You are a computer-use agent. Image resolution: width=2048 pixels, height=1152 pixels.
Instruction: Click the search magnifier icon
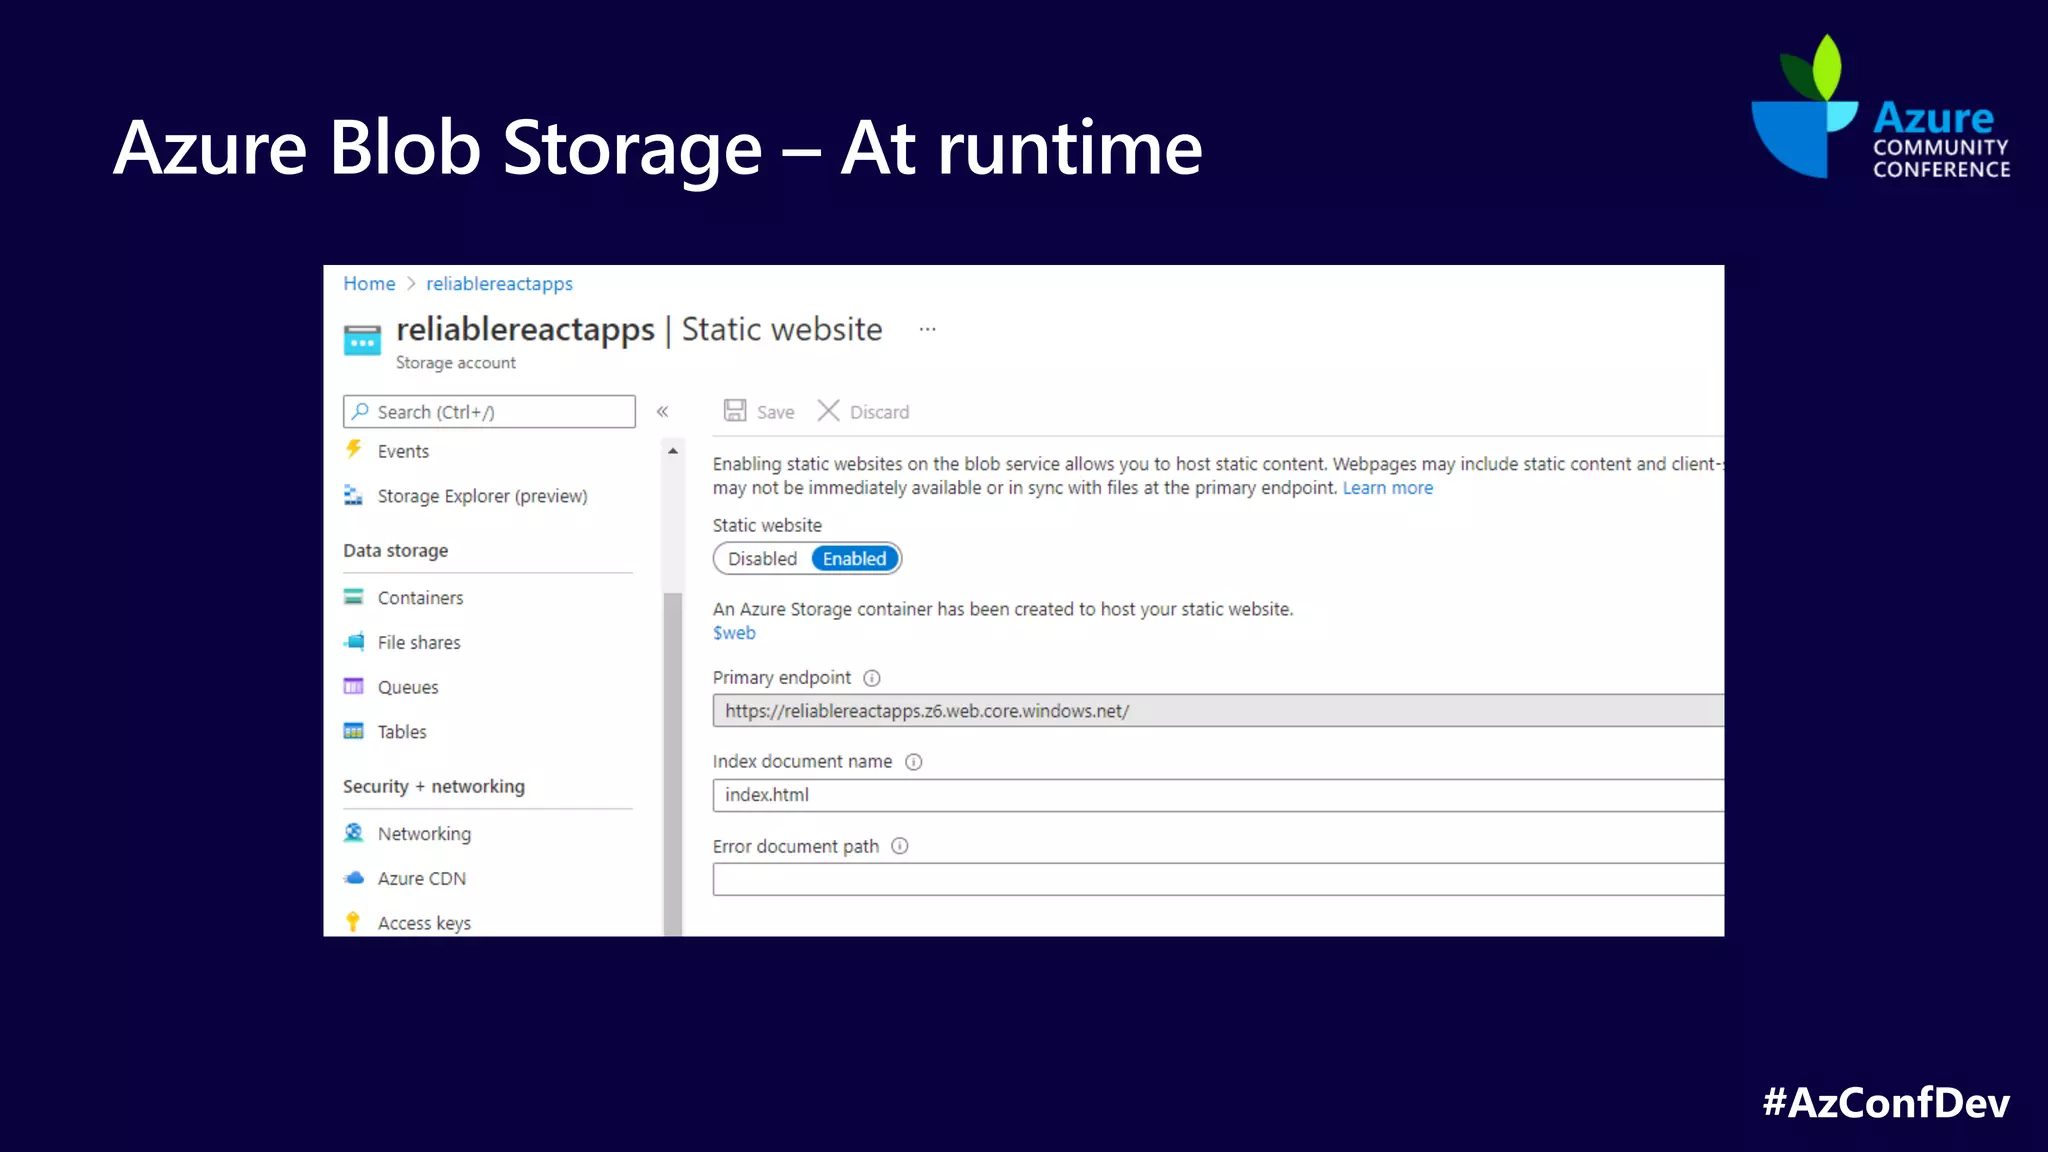(x=361, y=412)
